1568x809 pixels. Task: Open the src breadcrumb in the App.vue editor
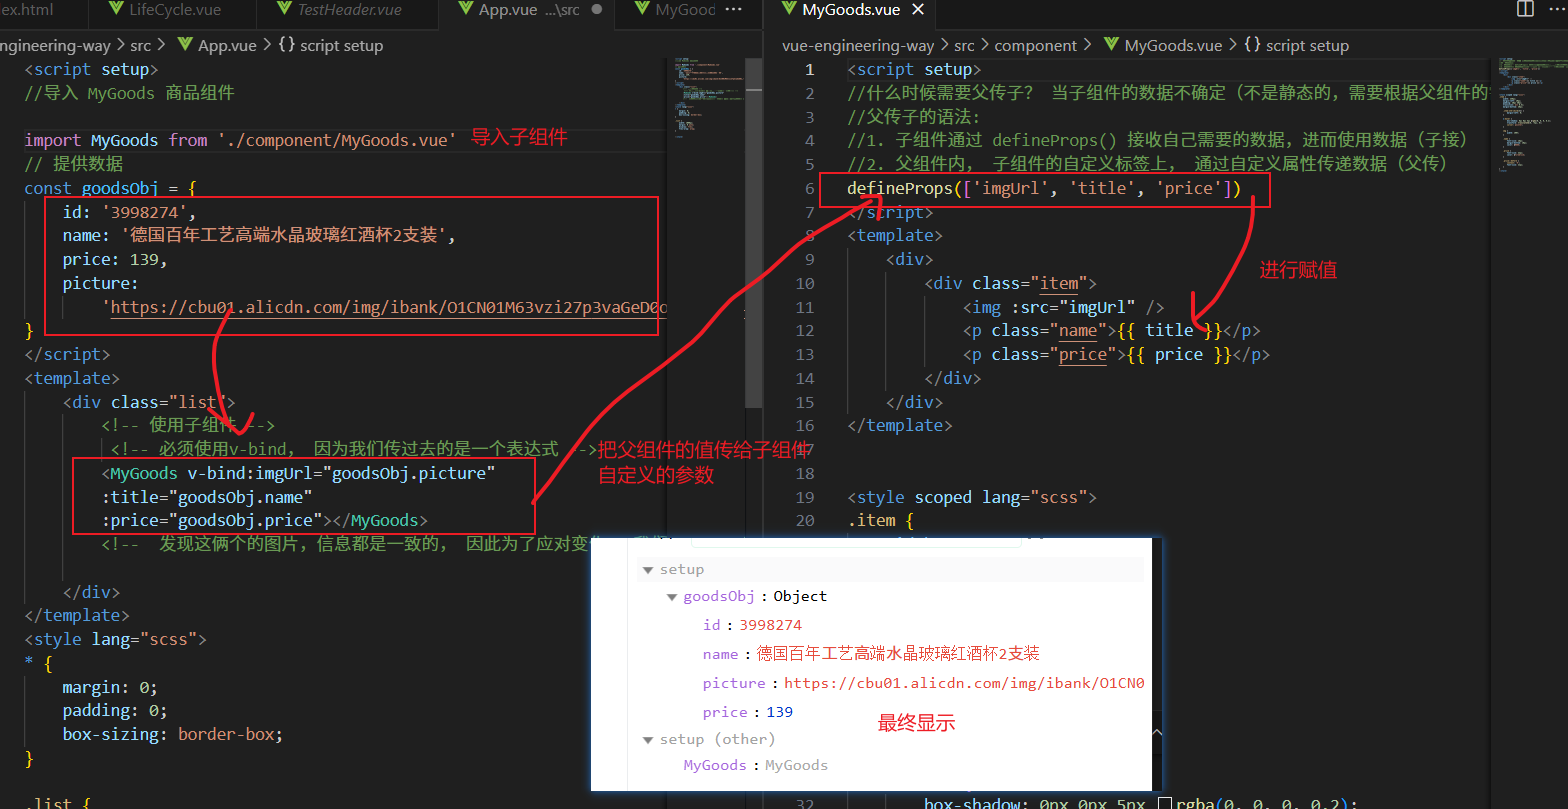click(x=140, y=45)
